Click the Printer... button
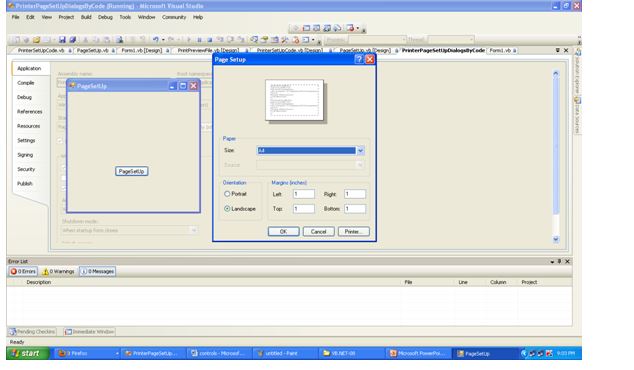The height and width of the screenshot is (370, 634). (353, 232)
